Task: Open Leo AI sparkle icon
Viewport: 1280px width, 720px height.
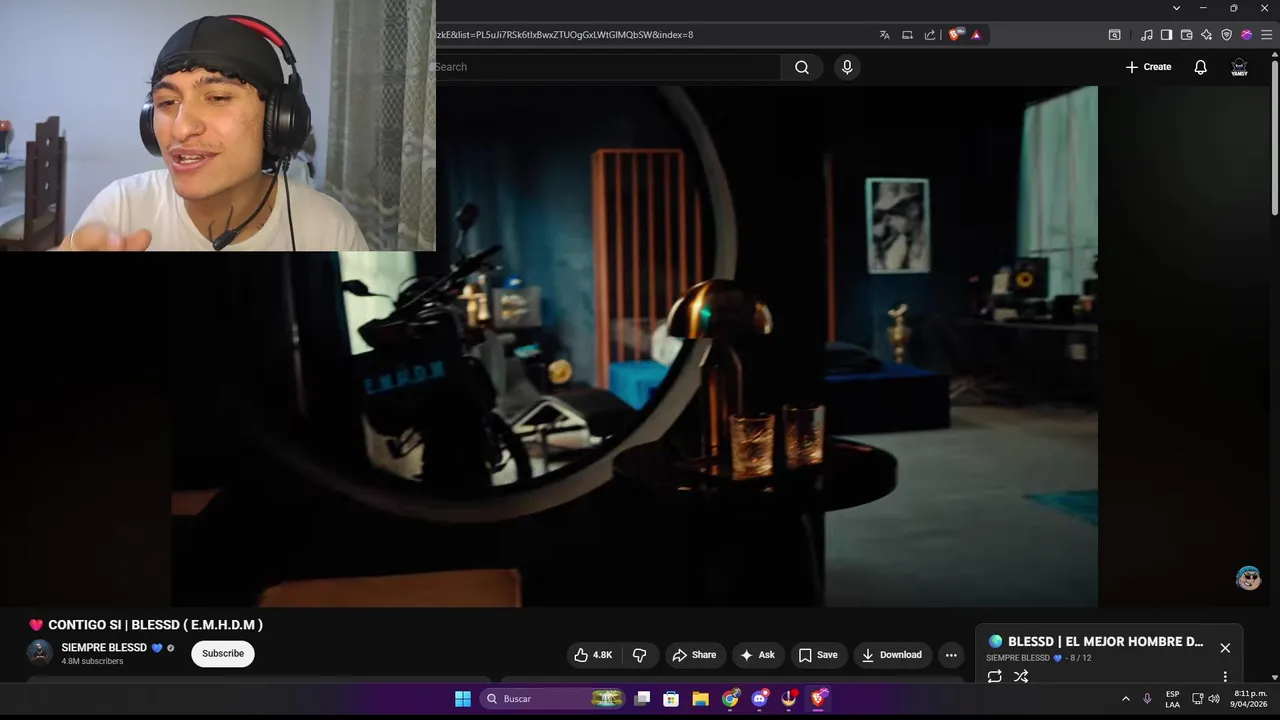Action: coord(1206,34)
